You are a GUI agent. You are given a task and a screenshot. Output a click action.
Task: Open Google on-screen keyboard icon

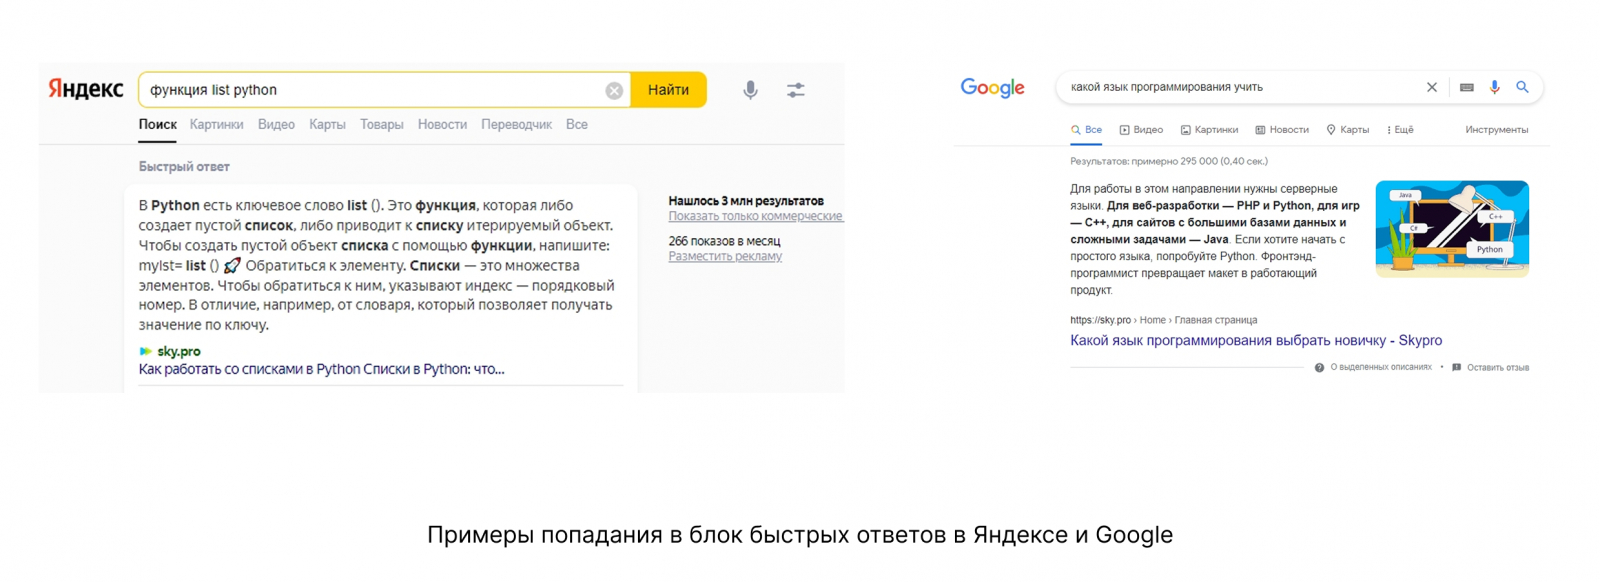coord(1466,87)
